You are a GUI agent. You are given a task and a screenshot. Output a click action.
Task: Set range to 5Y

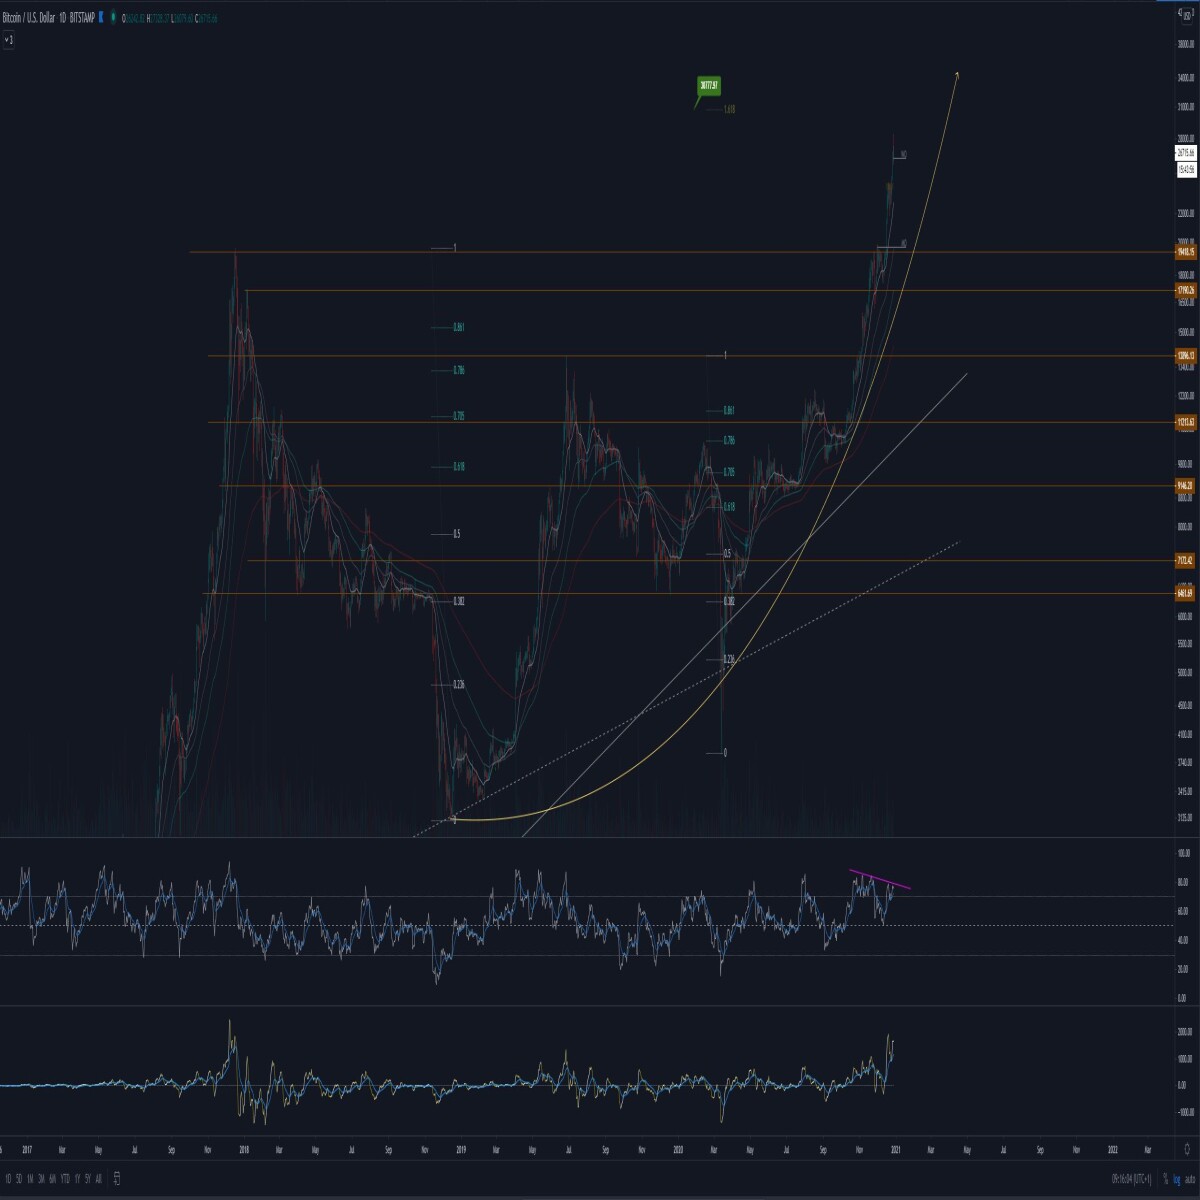88,1180
